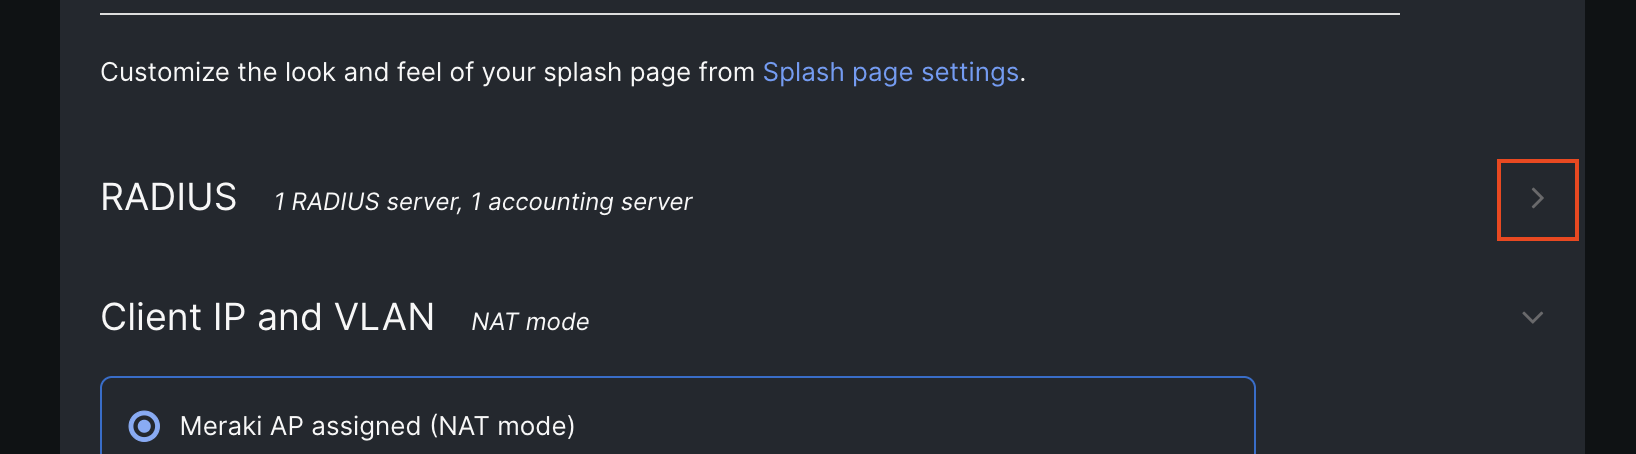Collapse the Client IP and VLAN chevron
This screenshot has width=1636, height=454.
[x=1532, y=318]
